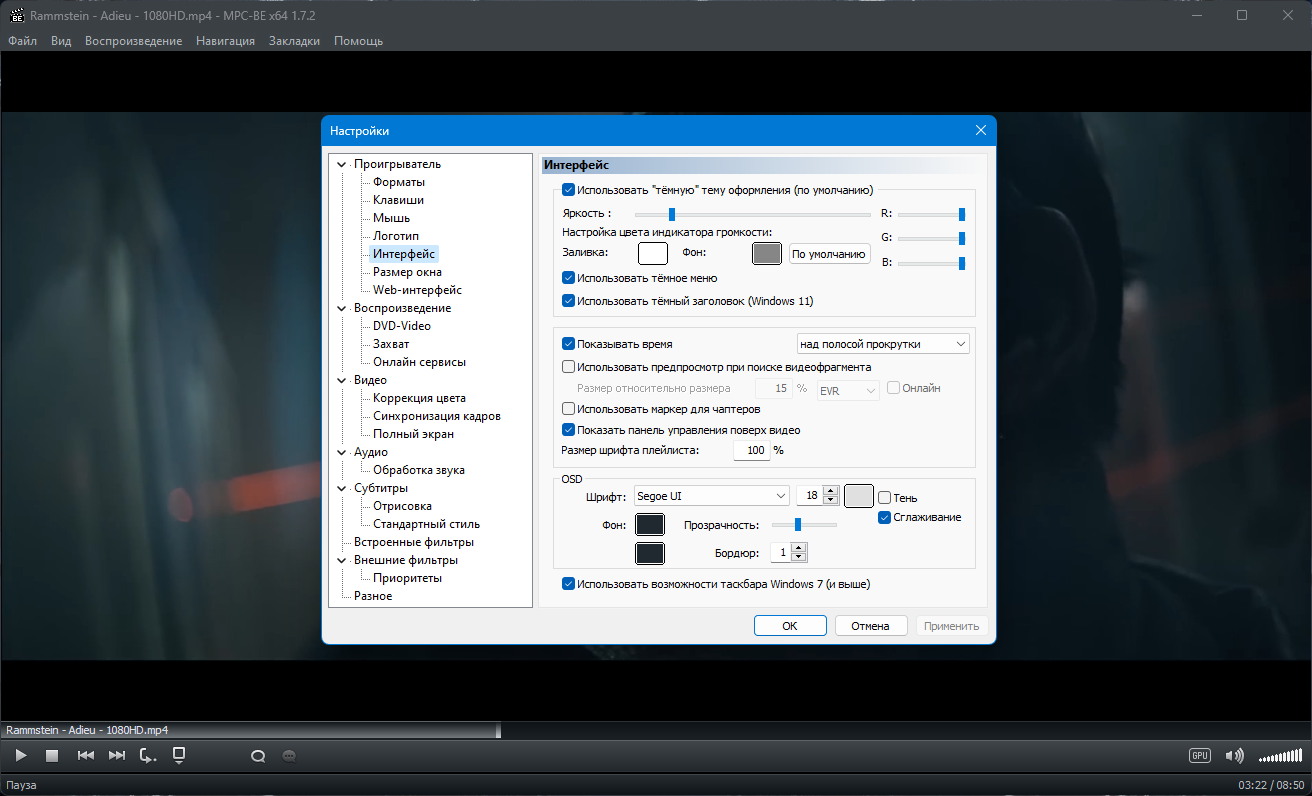Click the OSD font size field showing 18
1312x796 pixels.
tap(810, 496)
